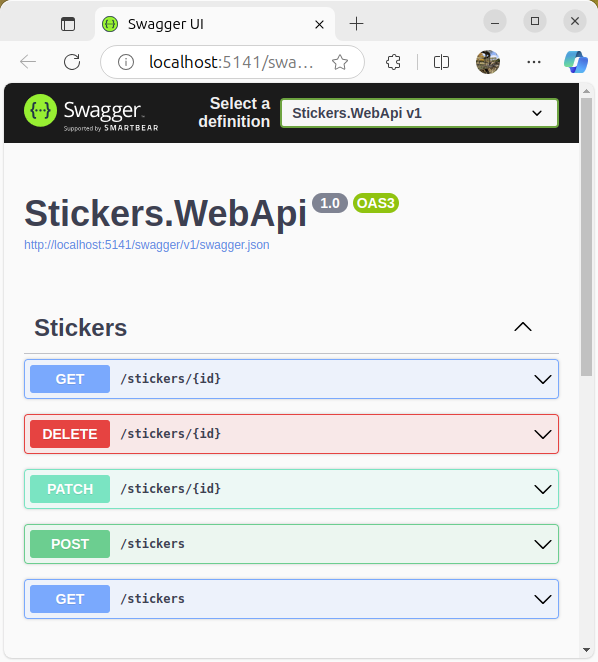Viewport: 598px width, 662px height.
Task: Expand the GET /stickers/{id} operation
Action: click(291, 379)
